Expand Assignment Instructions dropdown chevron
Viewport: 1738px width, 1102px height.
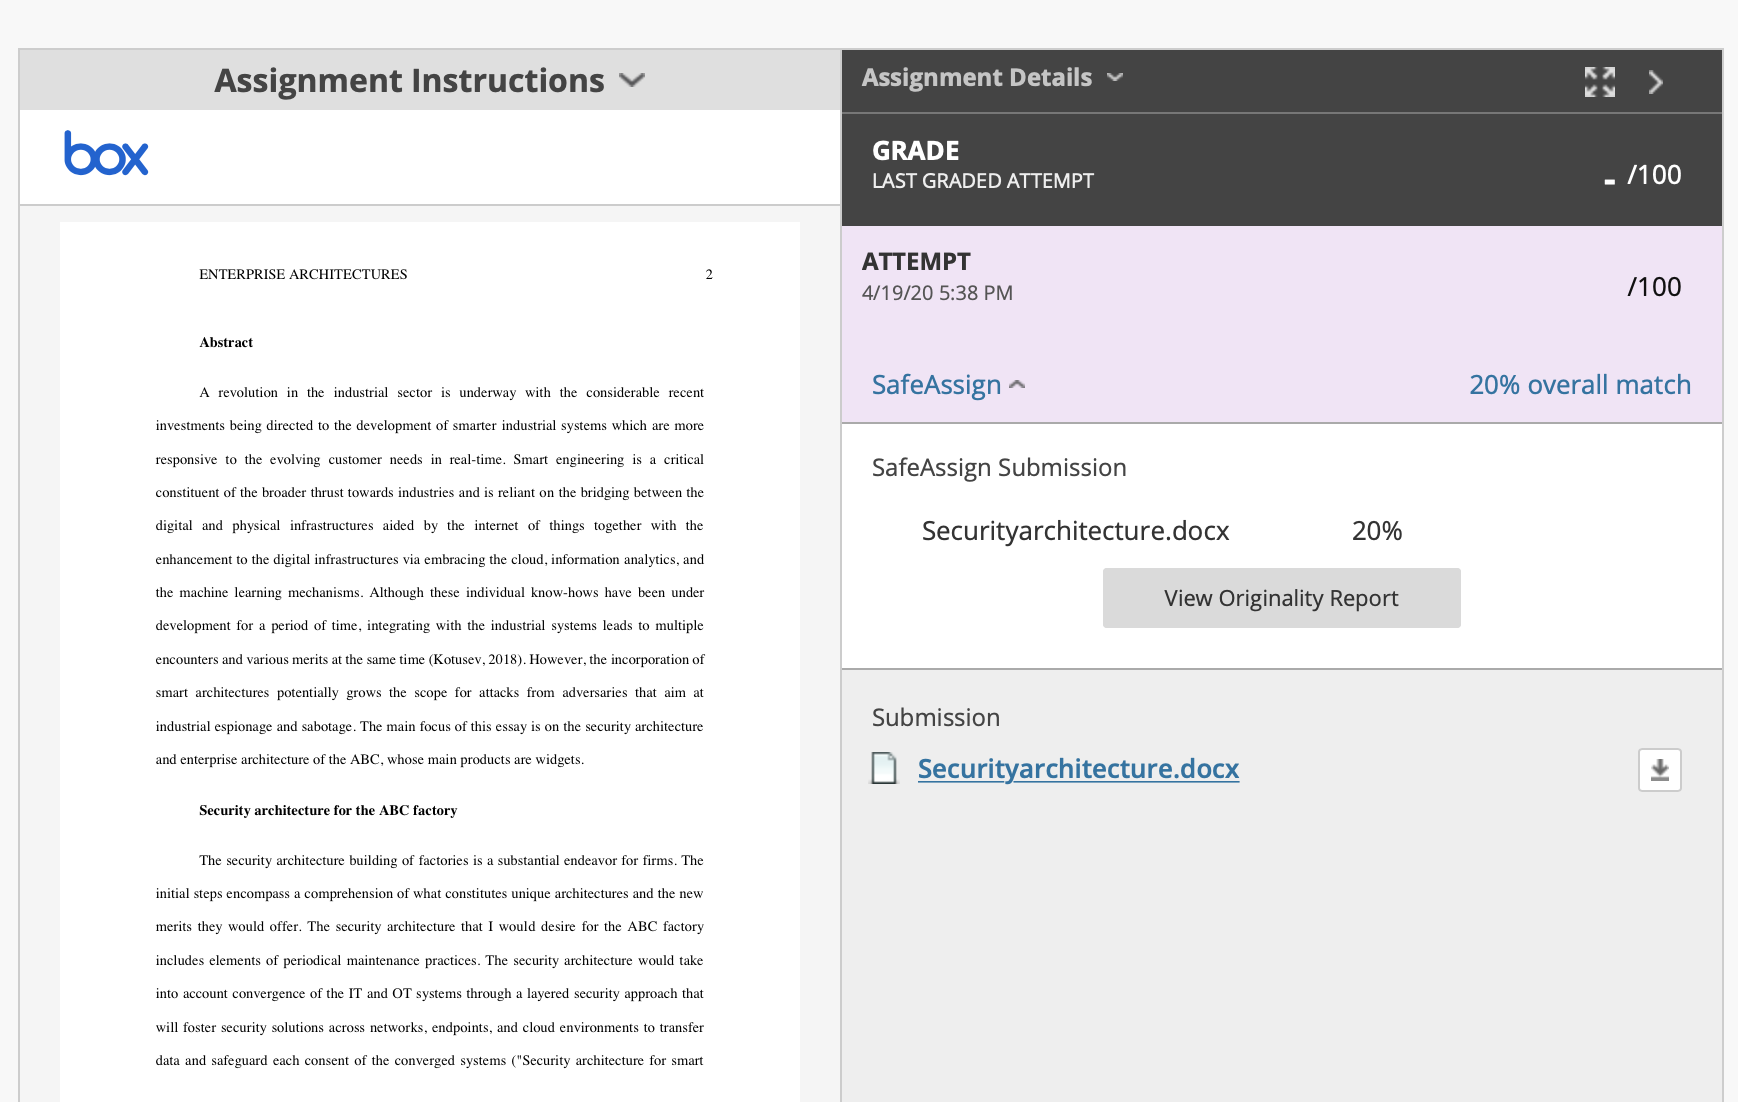pos(632,80)
